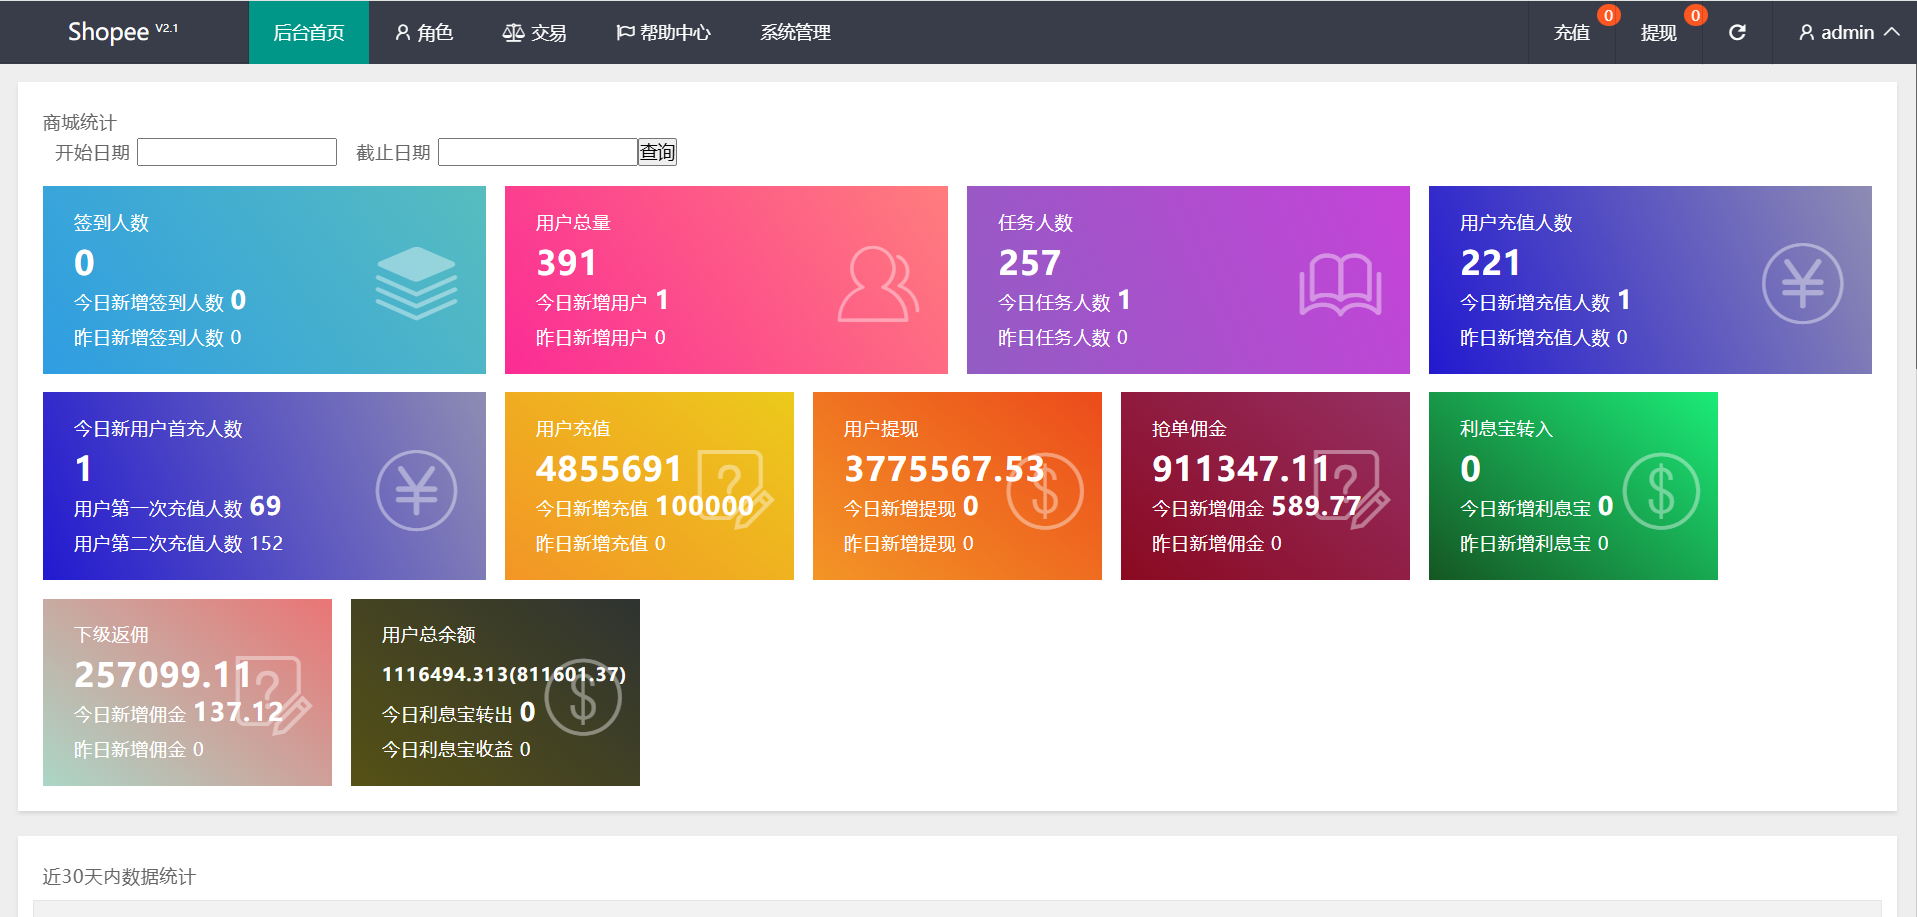The height and width of the screenshot is (917, 1917).
Task: Click the 用户提现 total 3775567.53
Action: 944,469
